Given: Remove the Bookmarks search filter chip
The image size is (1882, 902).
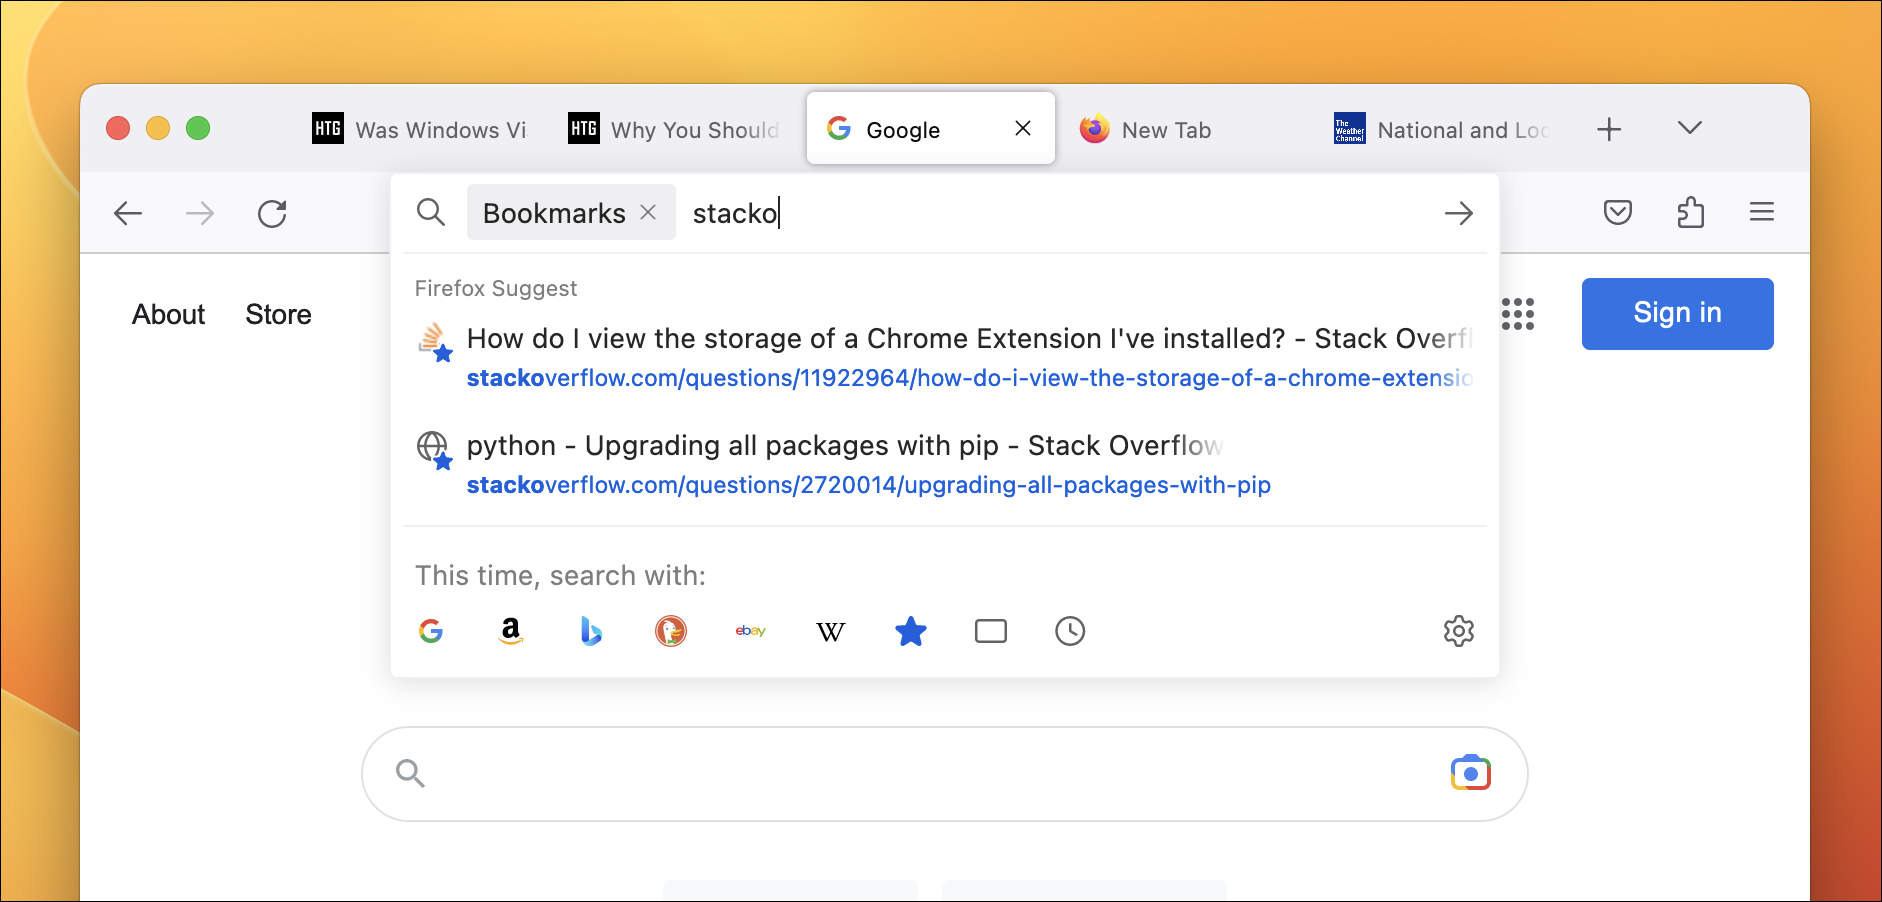Looking at the screenshot, I should pos(648,212).
